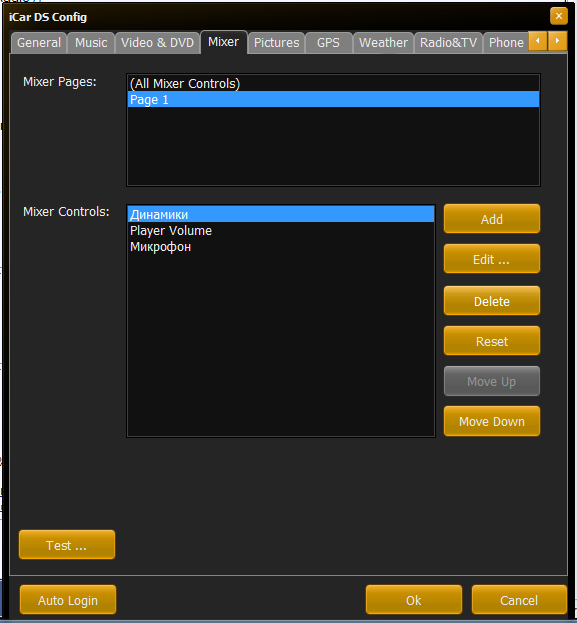Reset the mixer controls
Screen dimensions: 577x623
click(492, 341)
